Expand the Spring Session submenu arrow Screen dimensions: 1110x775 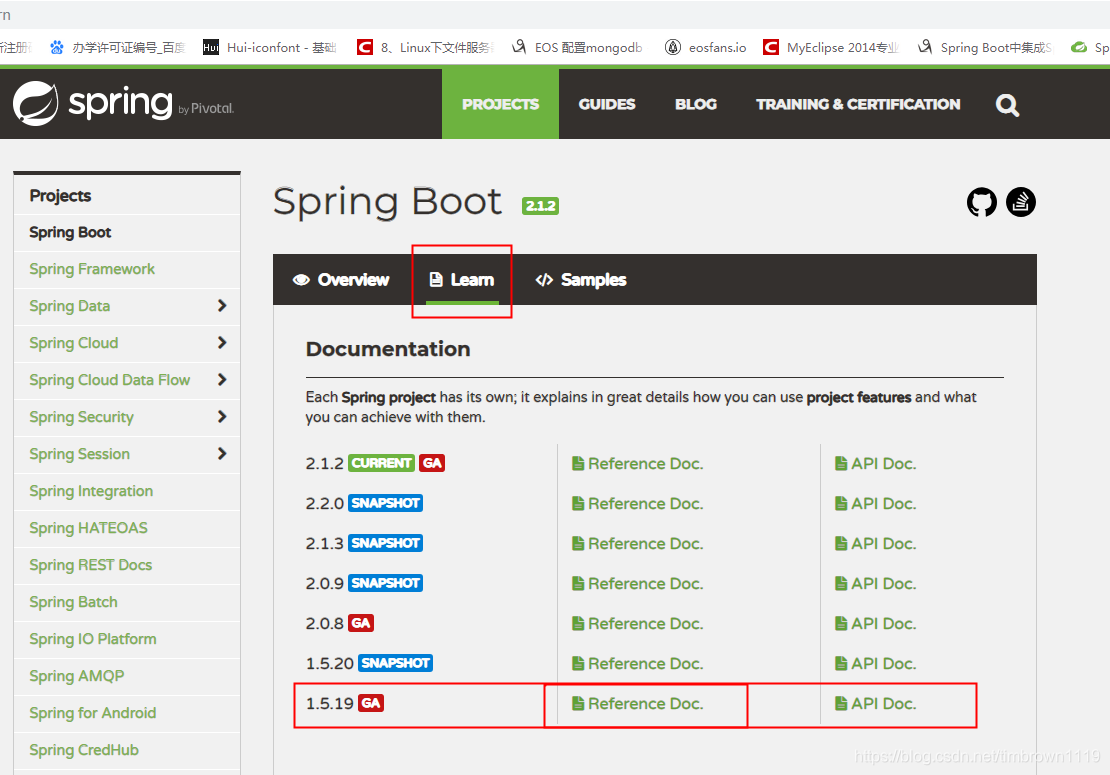[x=222, y=454]
